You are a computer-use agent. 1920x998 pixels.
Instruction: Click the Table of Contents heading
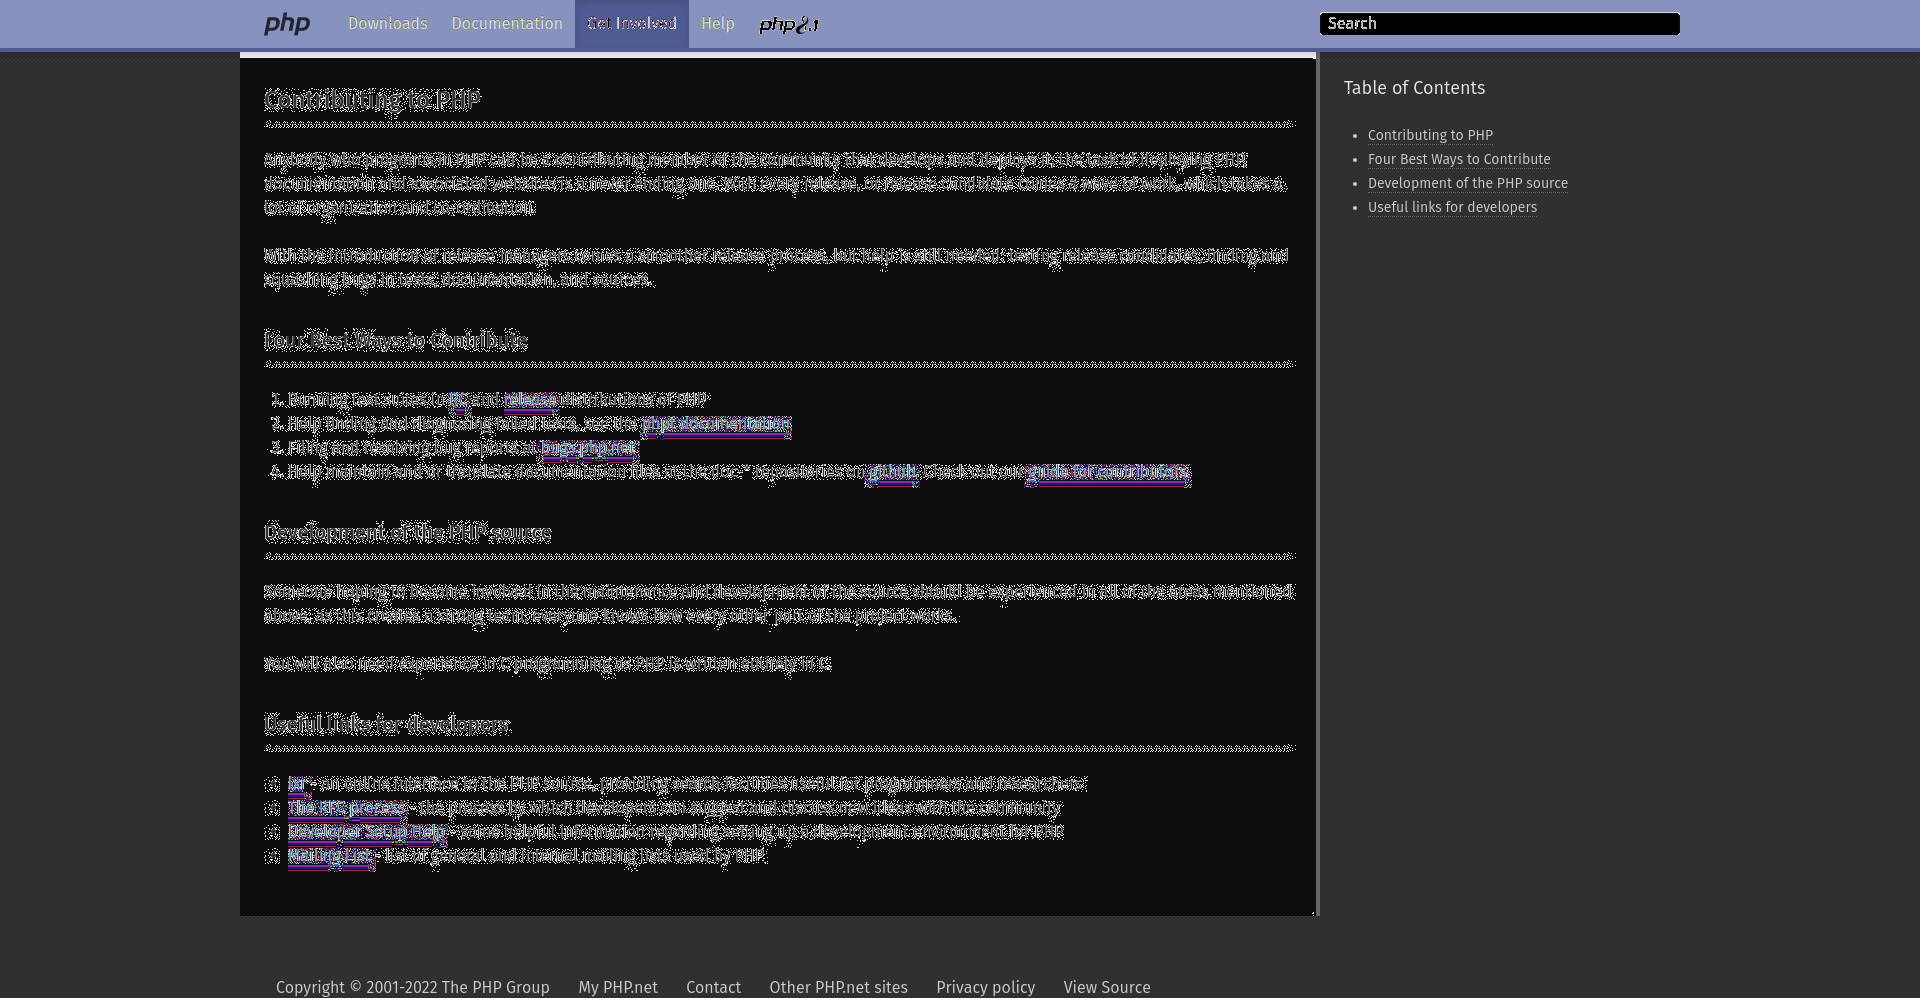click(x=1414, y=88)
